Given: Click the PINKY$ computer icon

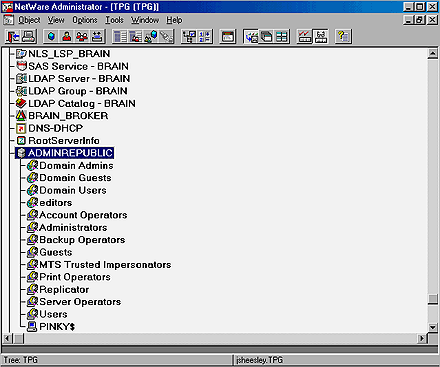Looking at the screenshot, I should (x=32, y=326).
